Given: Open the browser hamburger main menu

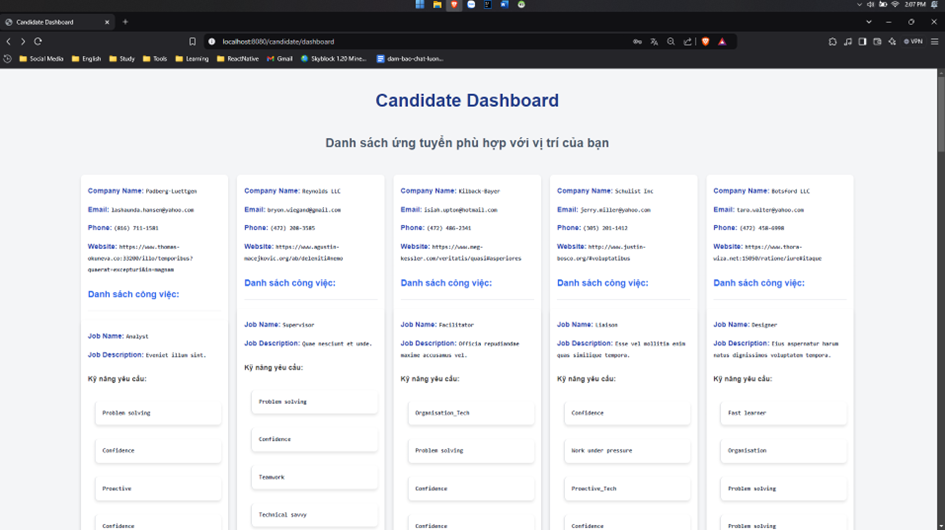Looking at the screenshot, I should [x=935, y=42].
